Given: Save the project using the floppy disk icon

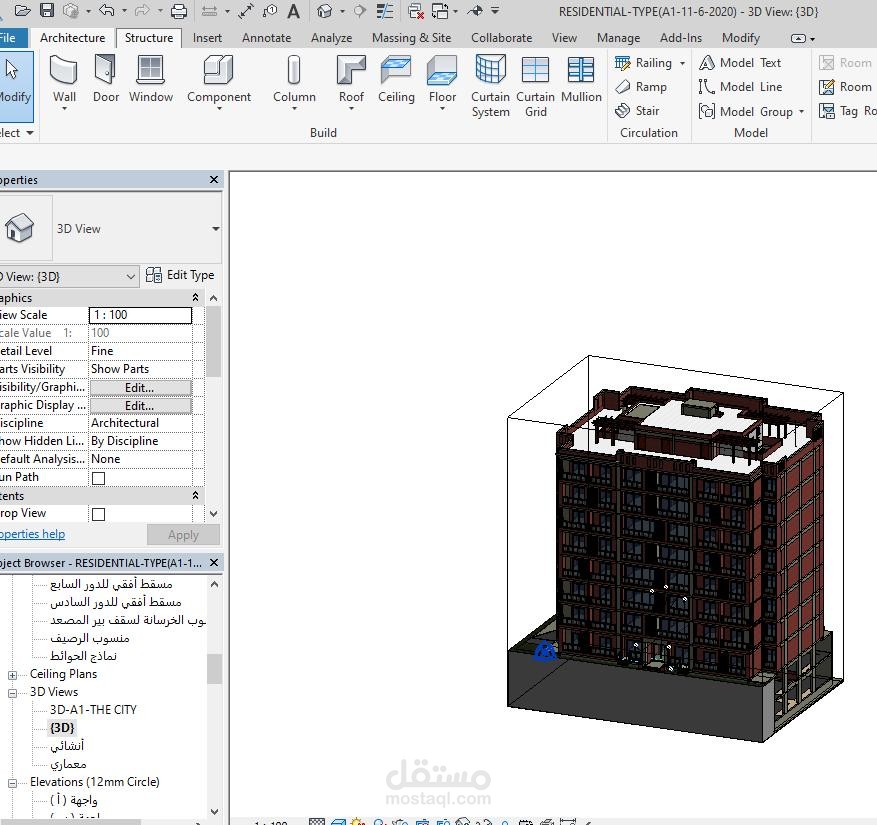Looking at the screenshot, I should click(x=47, y=11).
